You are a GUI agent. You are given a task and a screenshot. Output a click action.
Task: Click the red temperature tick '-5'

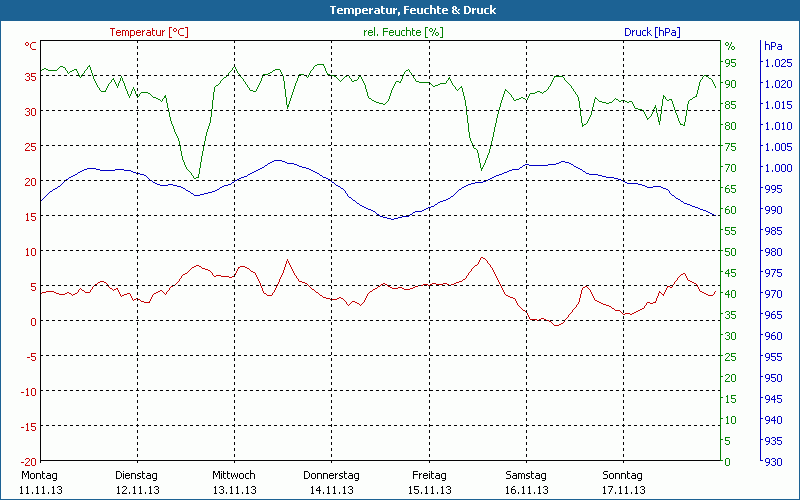point(32,357)
